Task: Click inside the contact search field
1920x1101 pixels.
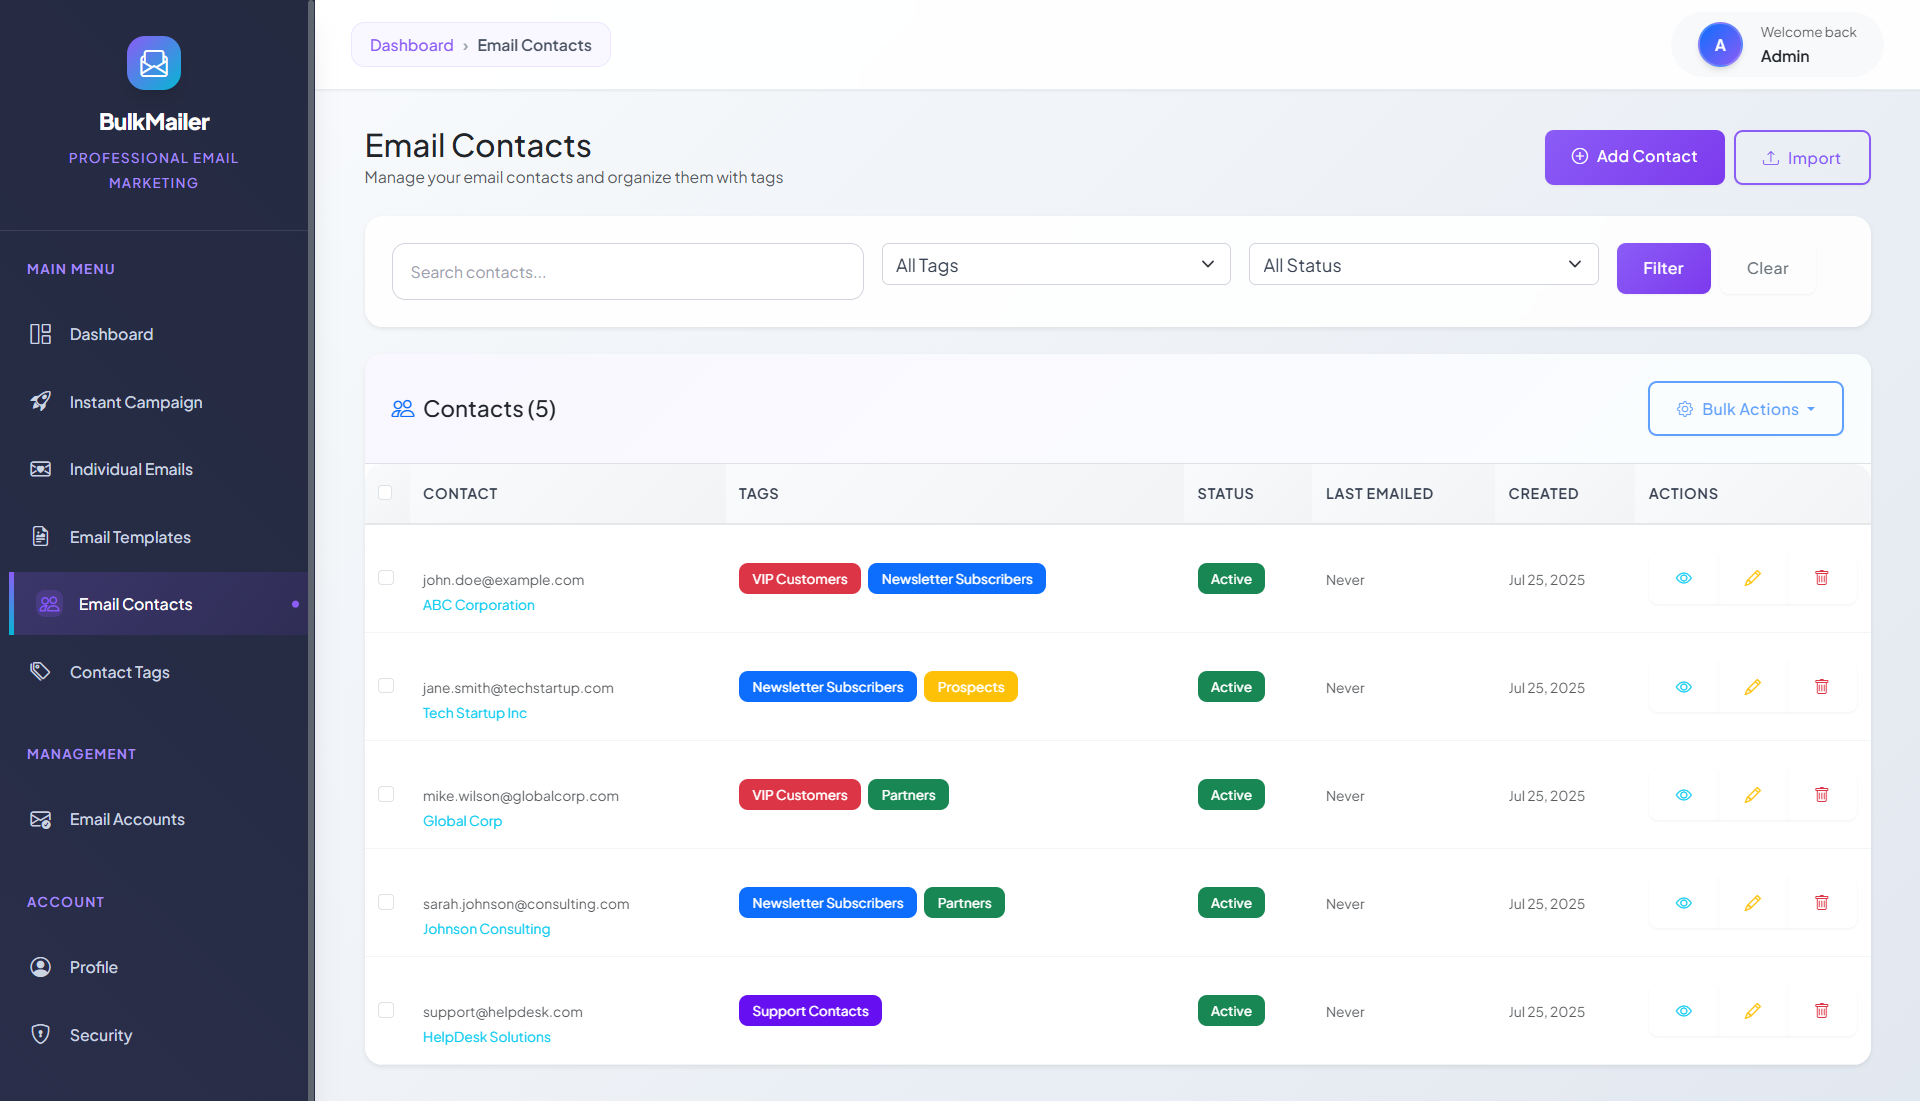Action: click(627, 271)
